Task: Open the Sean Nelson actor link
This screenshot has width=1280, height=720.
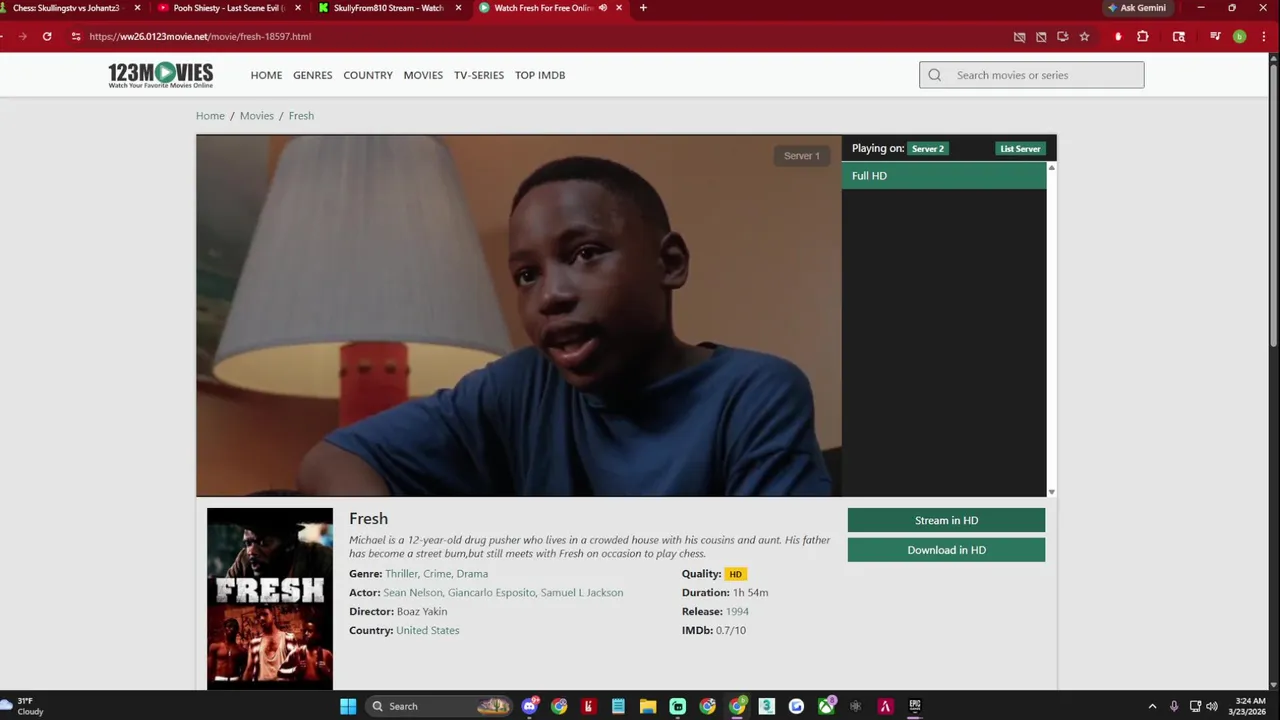Action: [412, 593]
